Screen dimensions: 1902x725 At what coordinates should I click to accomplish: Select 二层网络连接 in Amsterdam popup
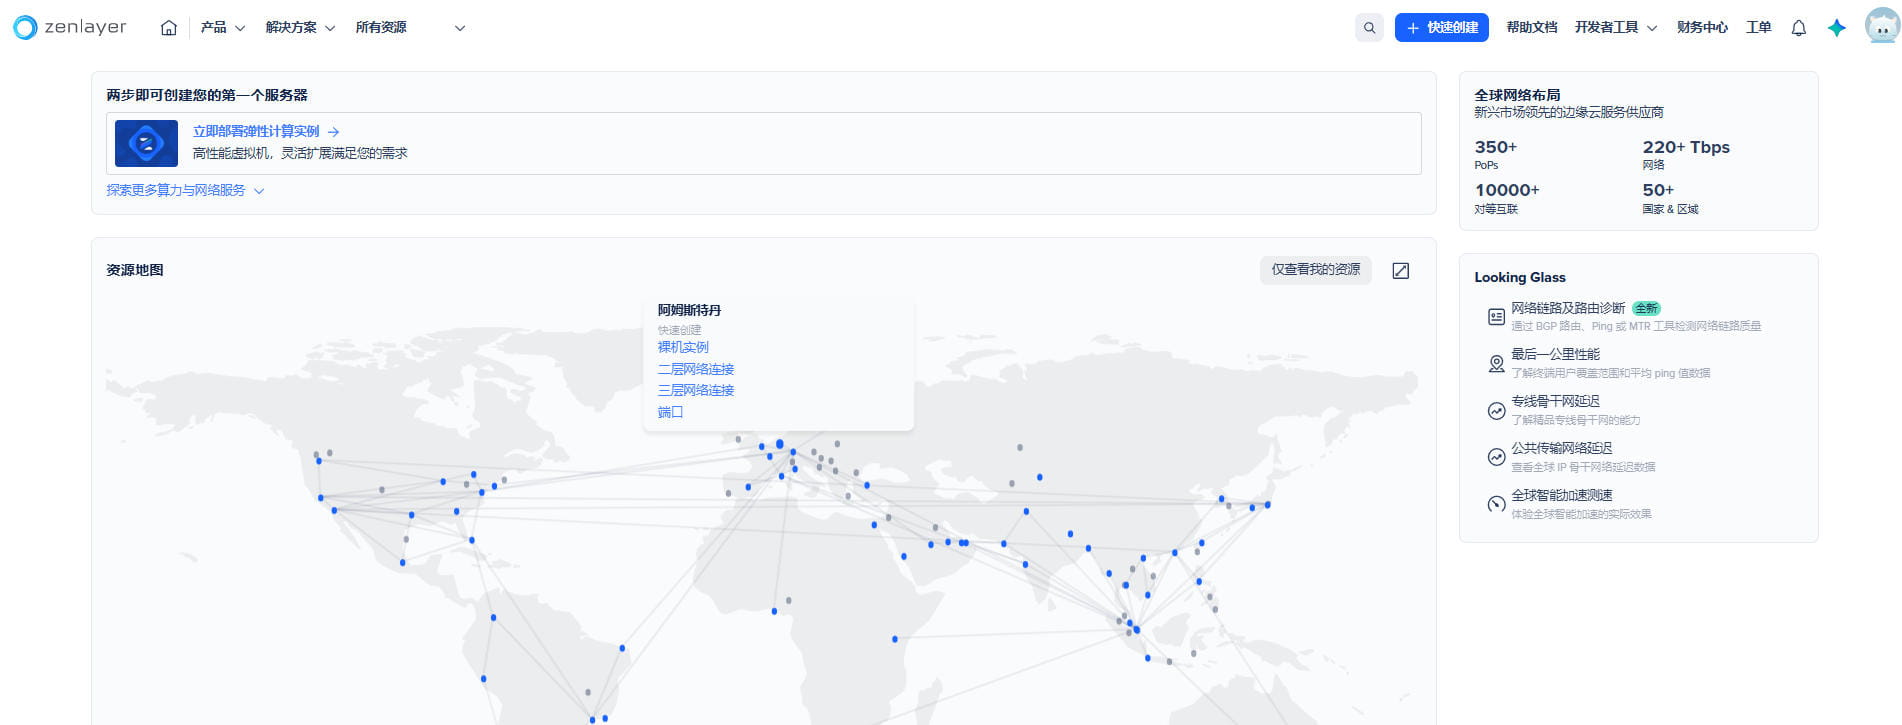pos(696,369)
